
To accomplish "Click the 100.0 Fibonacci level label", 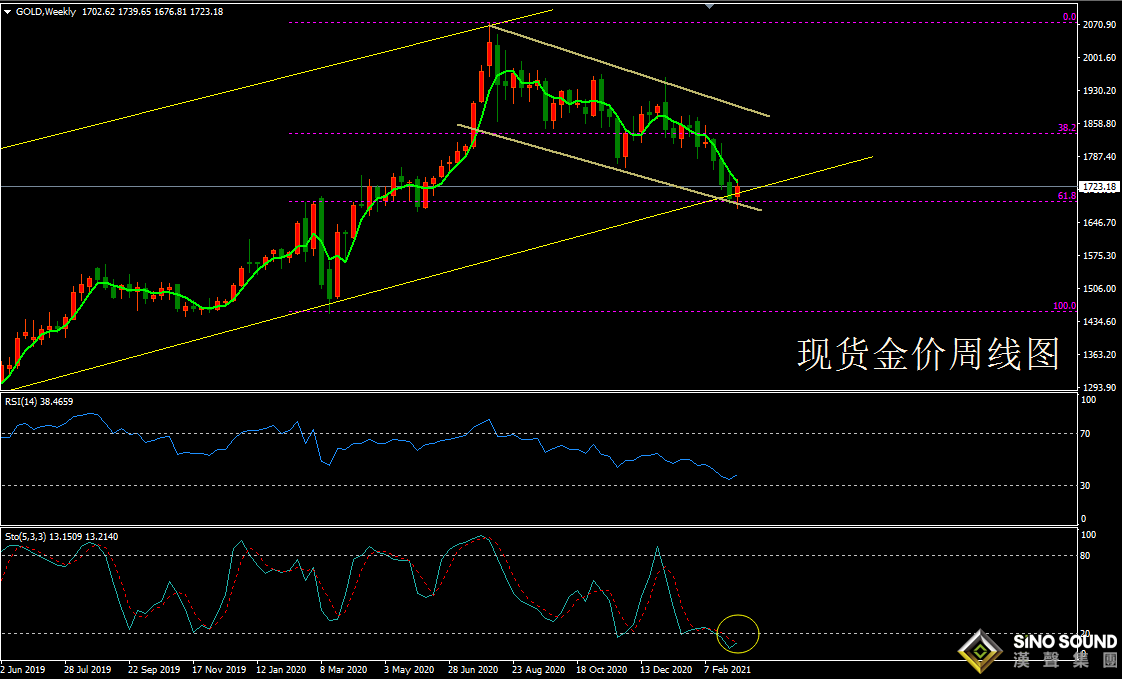I will (x=1064, y=306).
